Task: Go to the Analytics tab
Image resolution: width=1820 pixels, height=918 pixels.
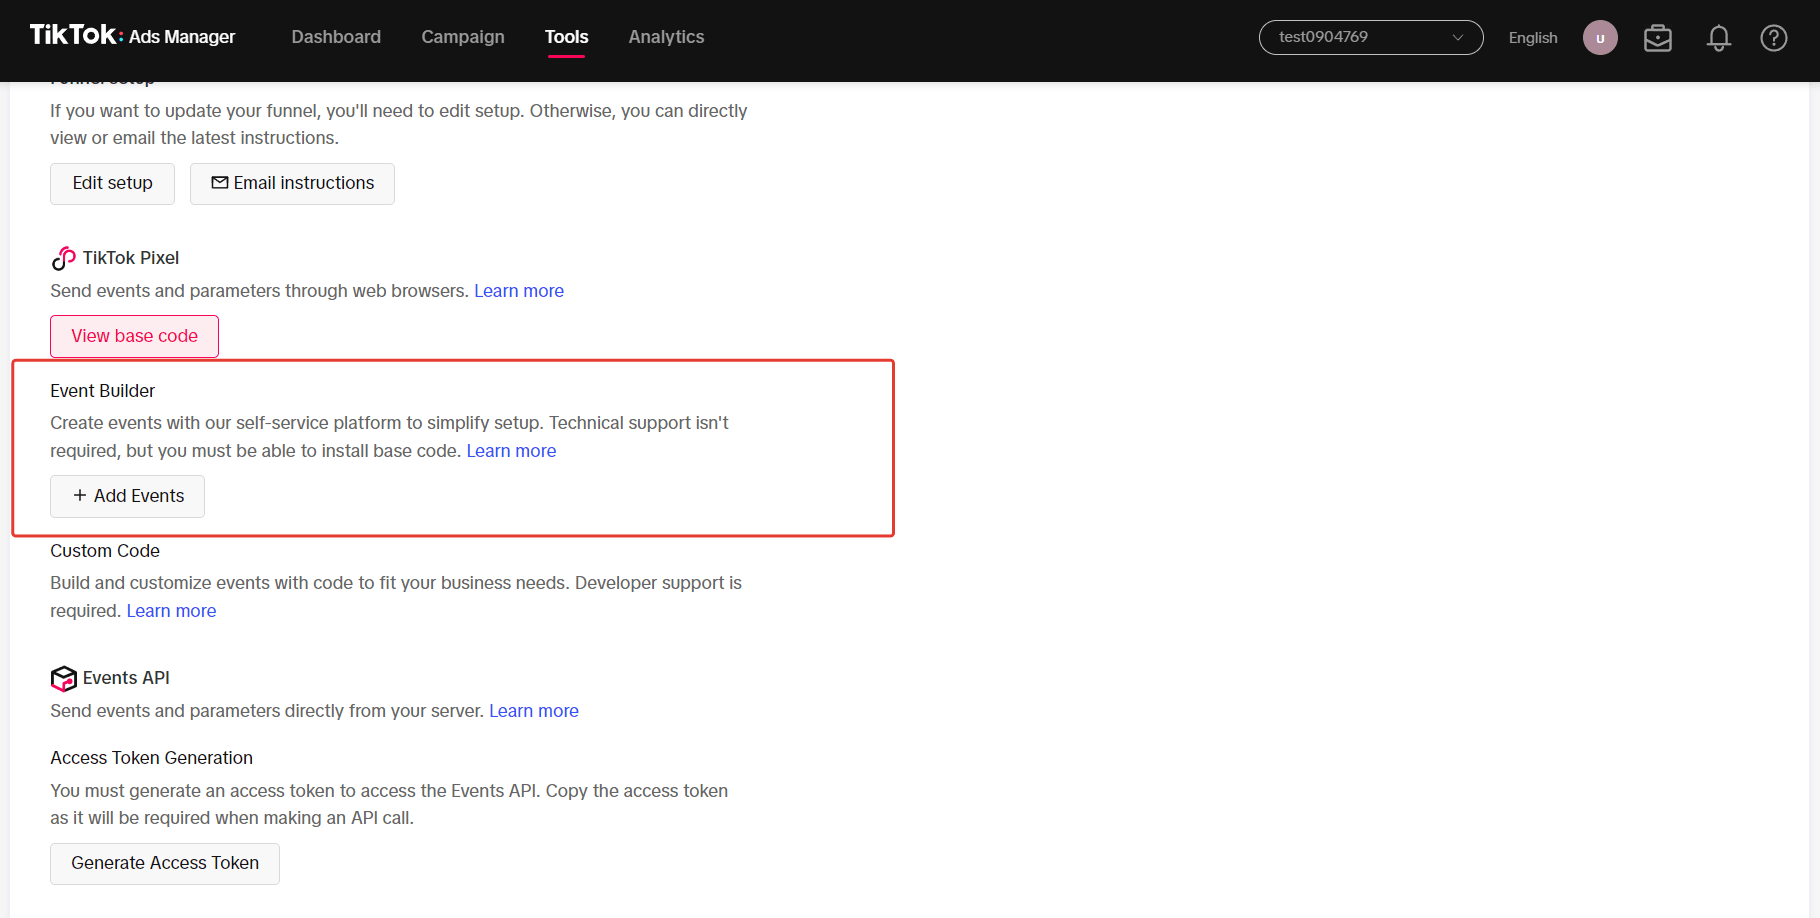Action: tap(666, 37)
